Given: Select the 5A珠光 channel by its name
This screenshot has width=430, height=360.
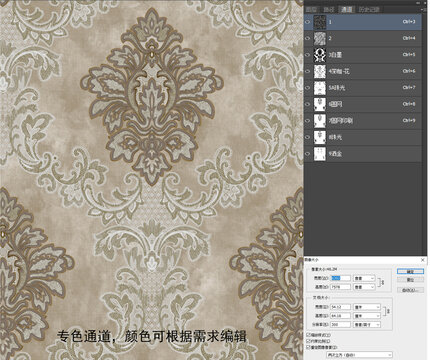Looking at the screenshot, I should point(337,88).
